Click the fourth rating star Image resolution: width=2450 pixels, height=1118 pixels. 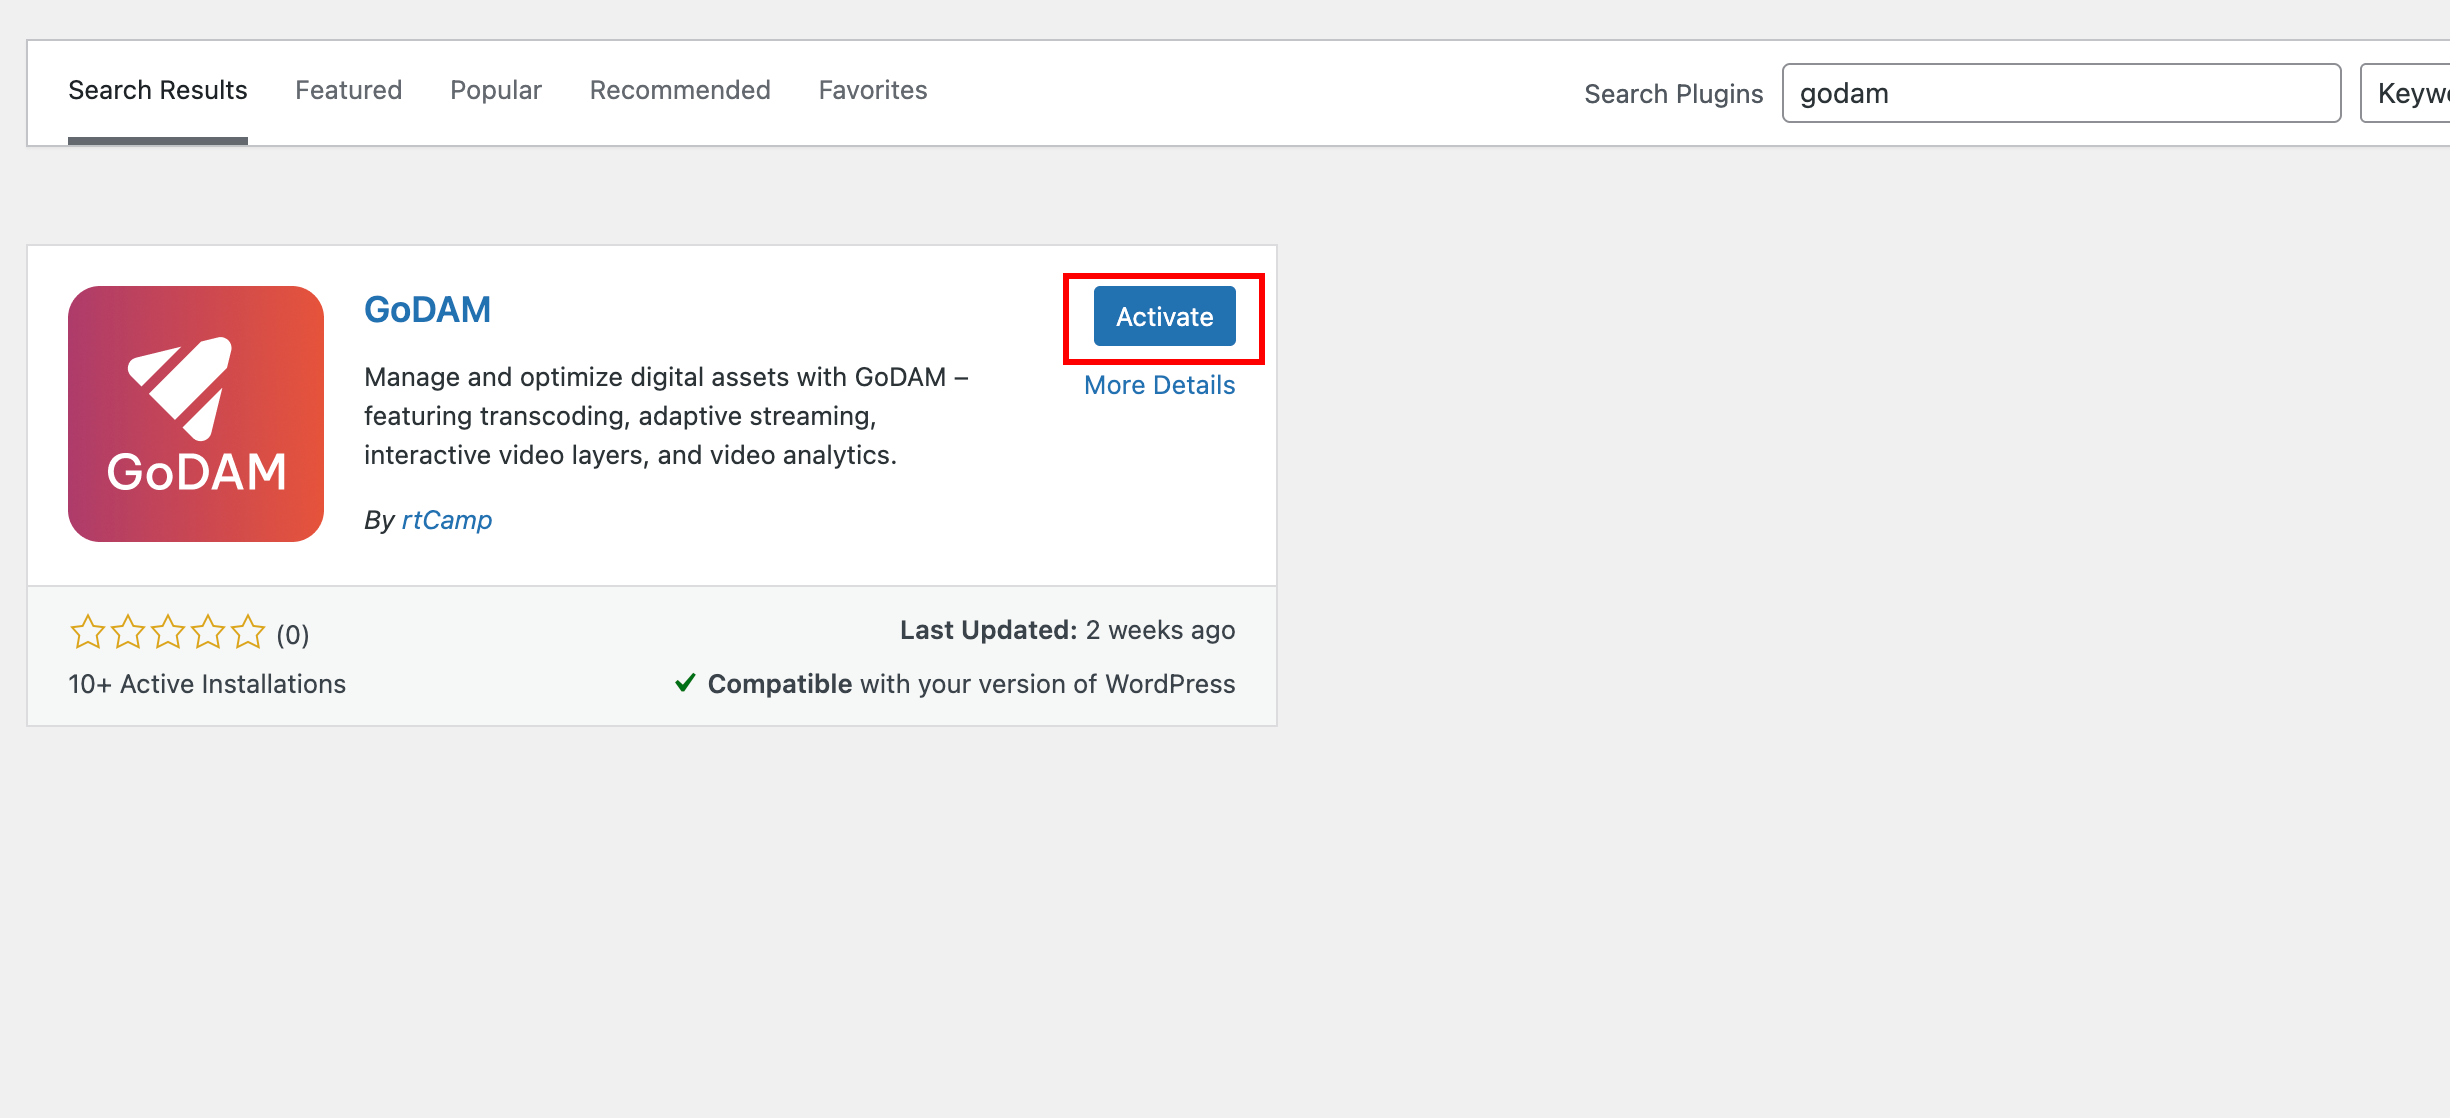point(207,632)
